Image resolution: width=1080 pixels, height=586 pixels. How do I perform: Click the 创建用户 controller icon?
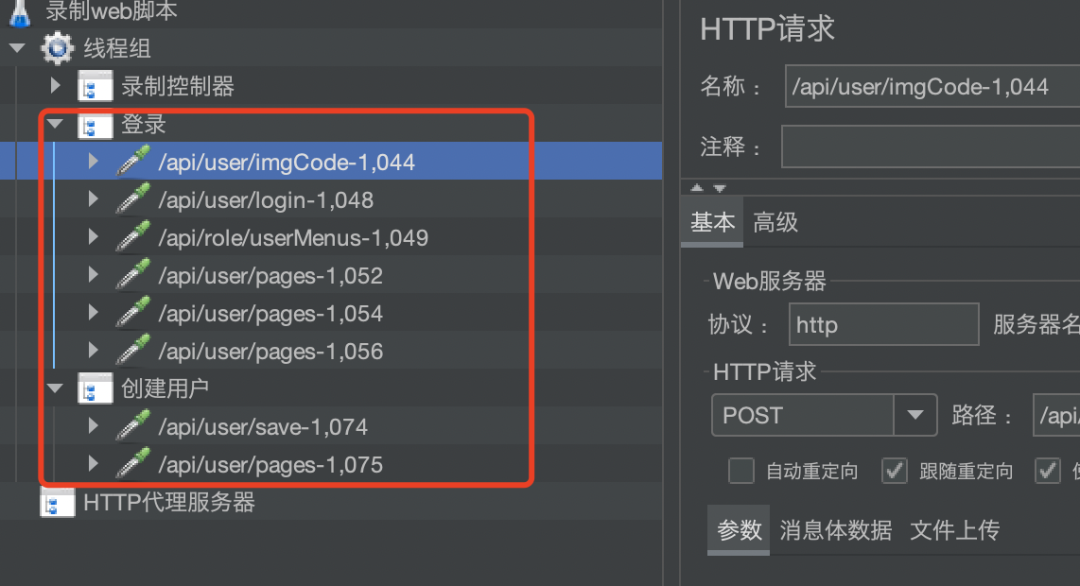point(95,388)
